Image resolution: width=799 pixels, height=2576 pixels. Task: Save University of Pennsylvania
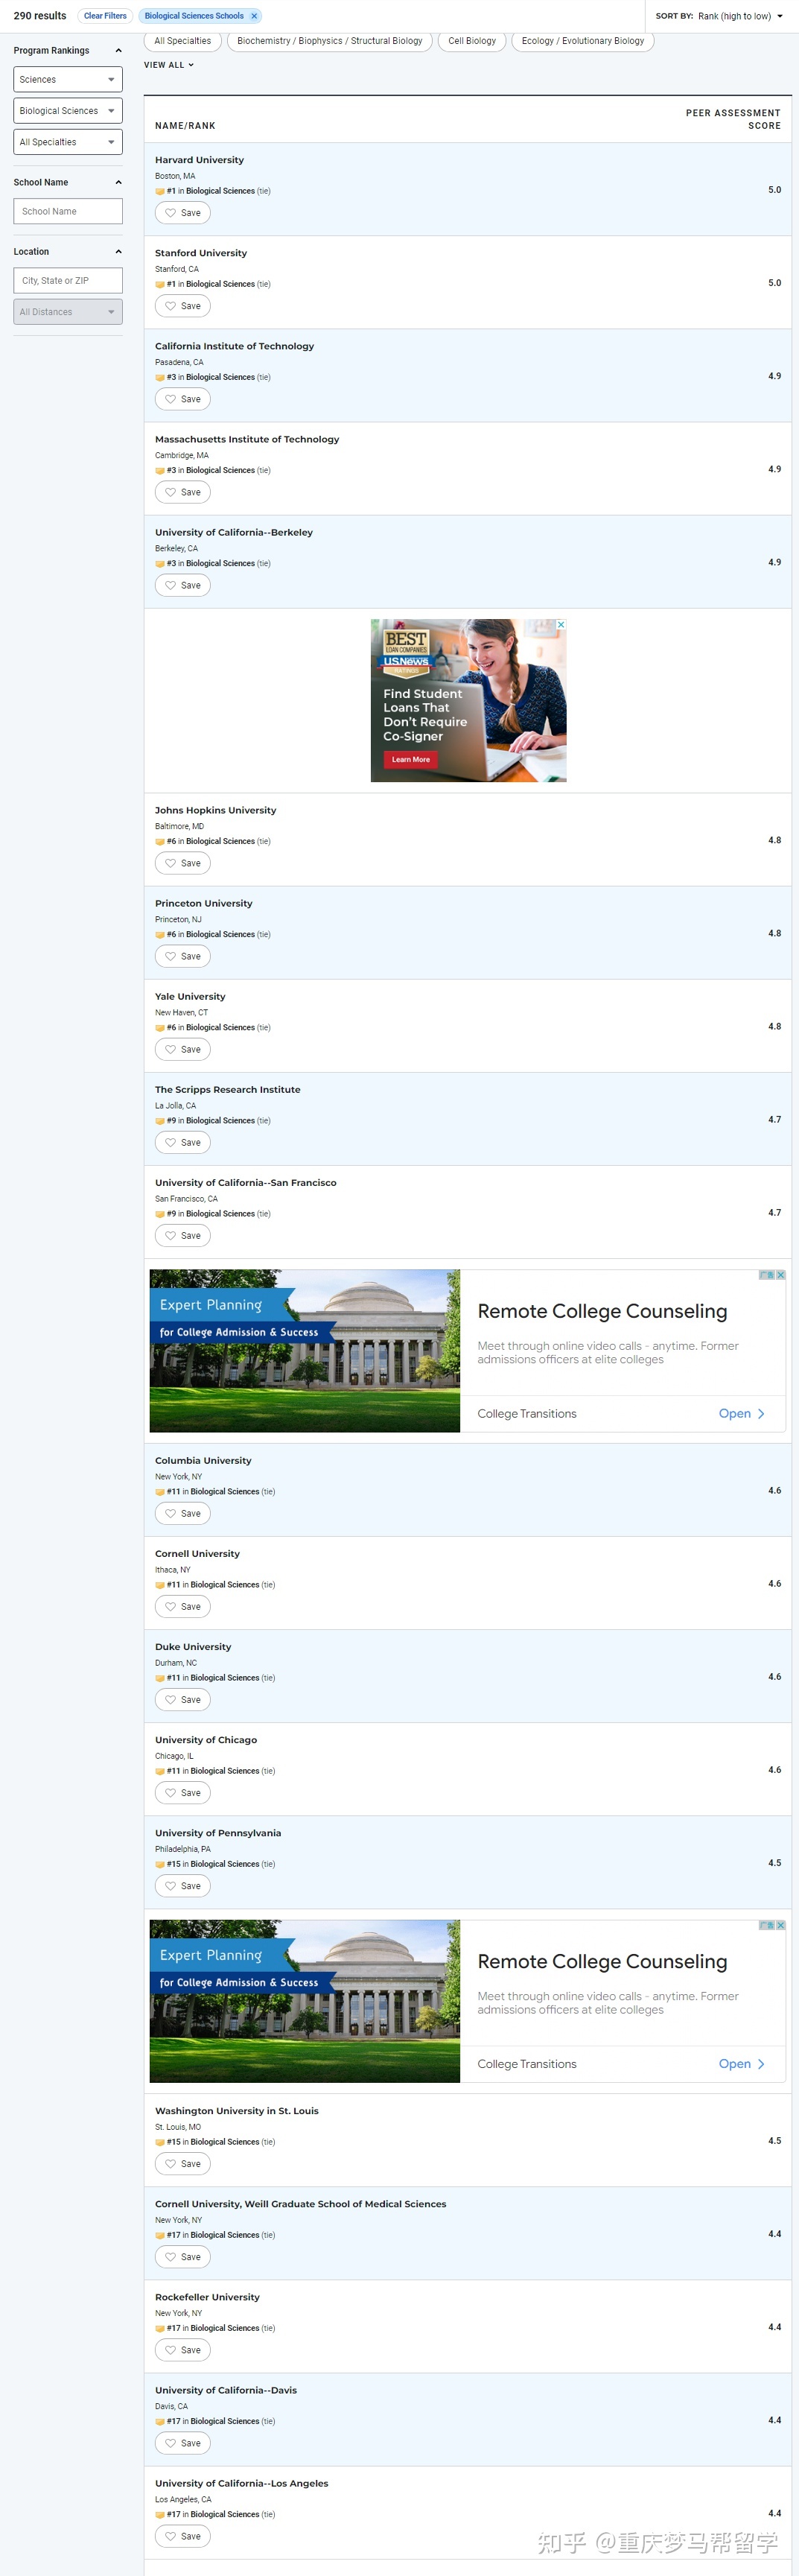(x=183, y=1886)
